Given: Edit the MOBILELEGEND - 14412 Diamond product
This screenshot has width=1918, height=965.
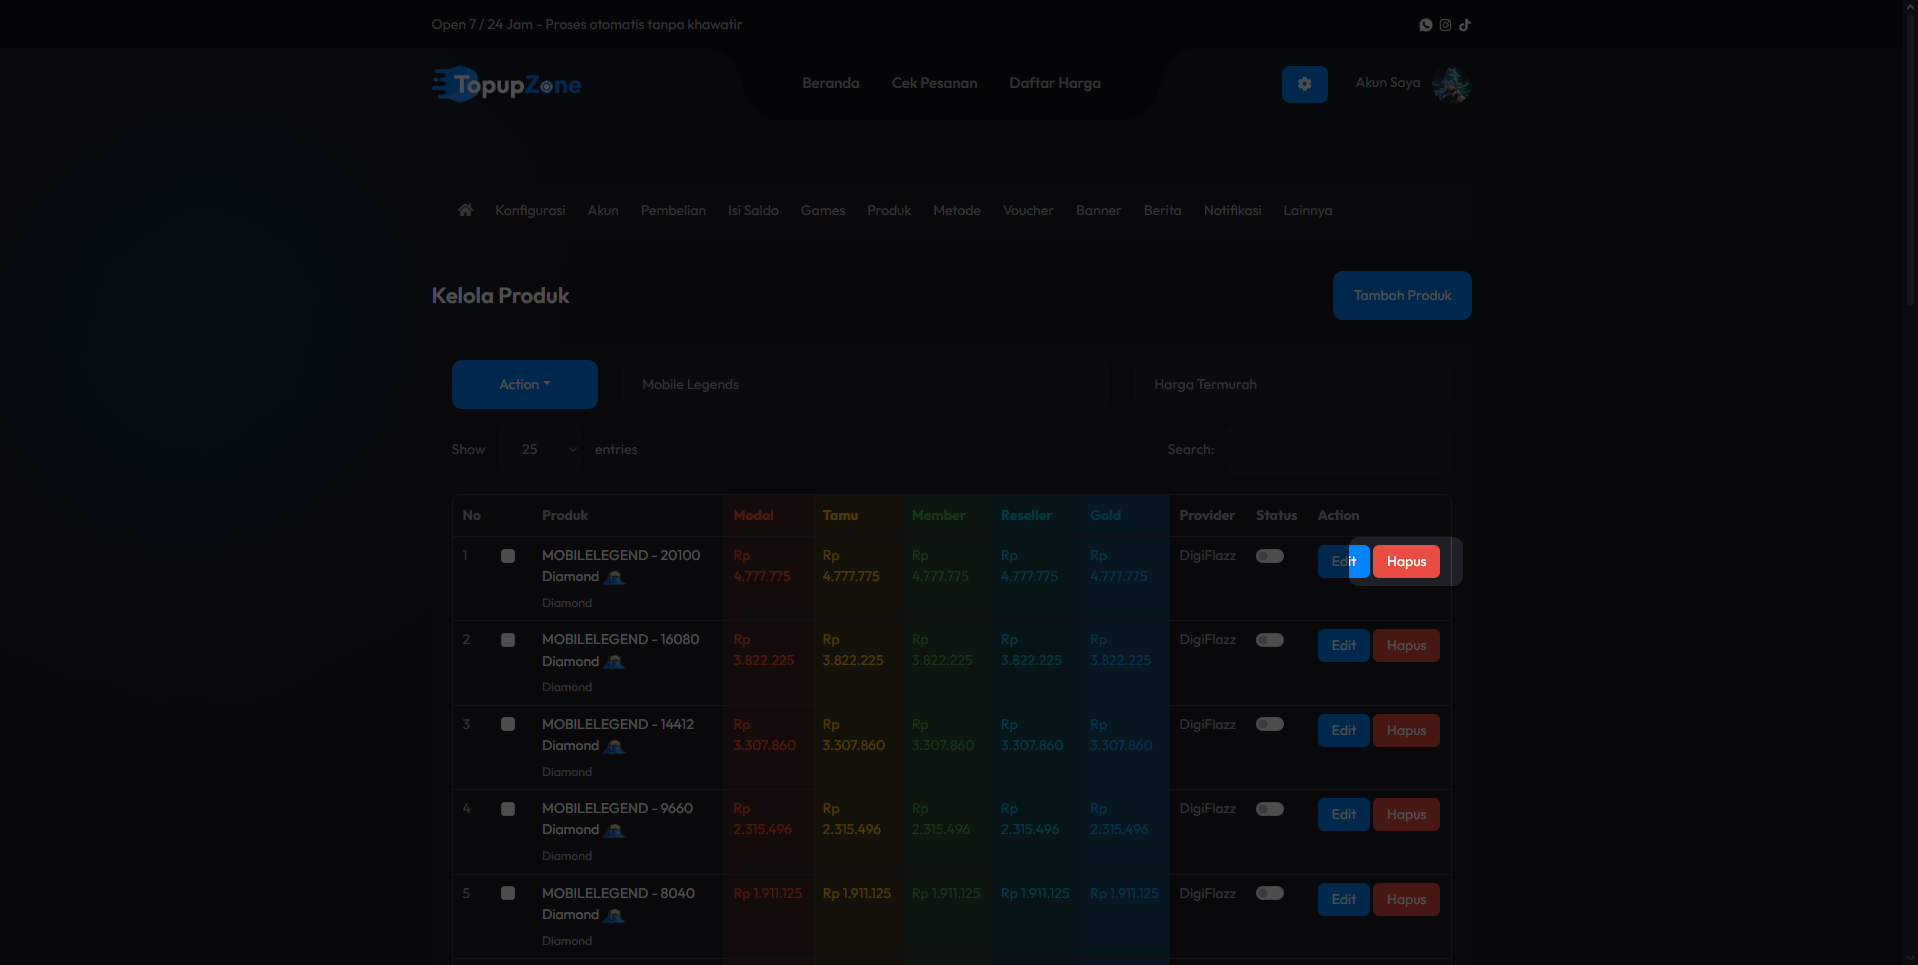Looking at the screenshot, I should coord(1343,730).
